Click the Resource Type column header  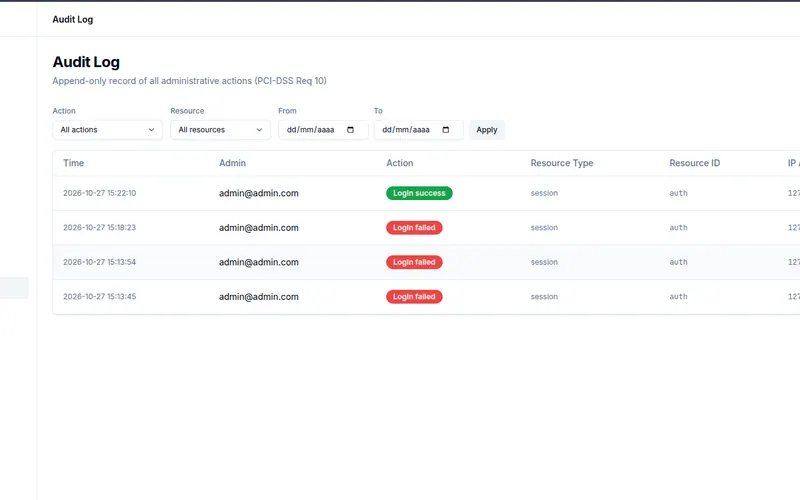[x=562, y=163]
